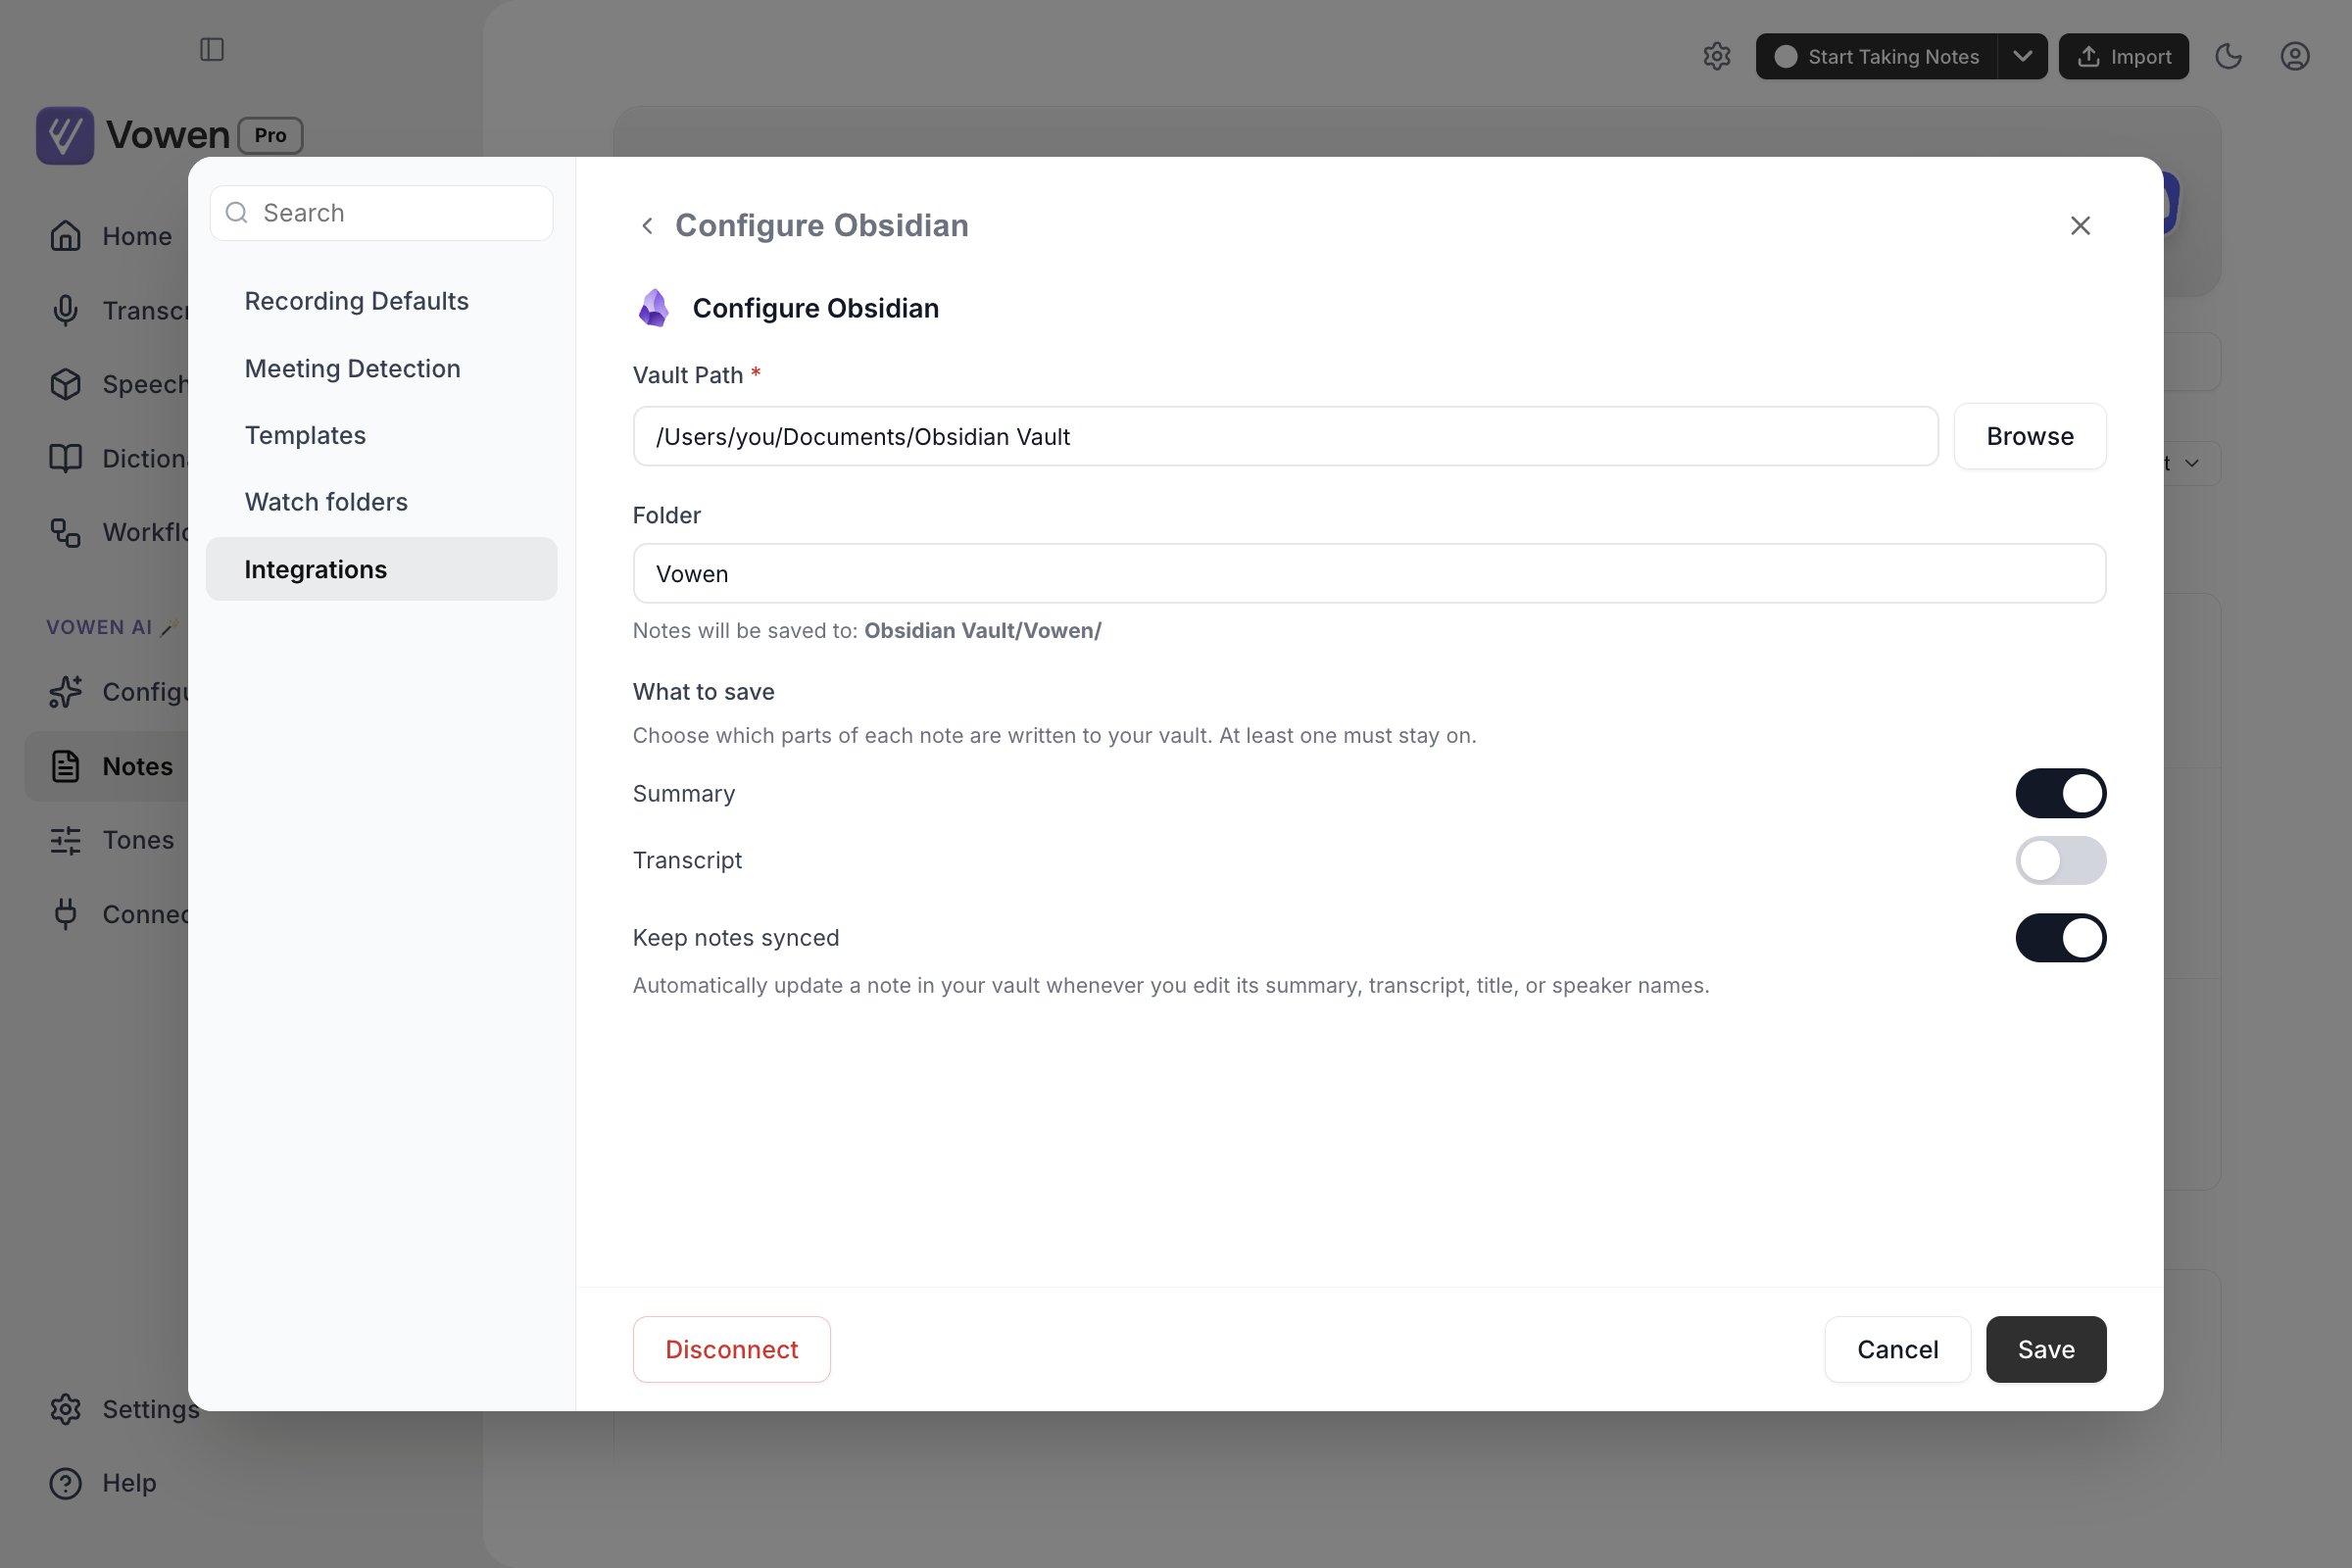The image size is (2352, 1568).
Task: Open Transcription microphone icon in sidebar
Action: click(66, 310)
